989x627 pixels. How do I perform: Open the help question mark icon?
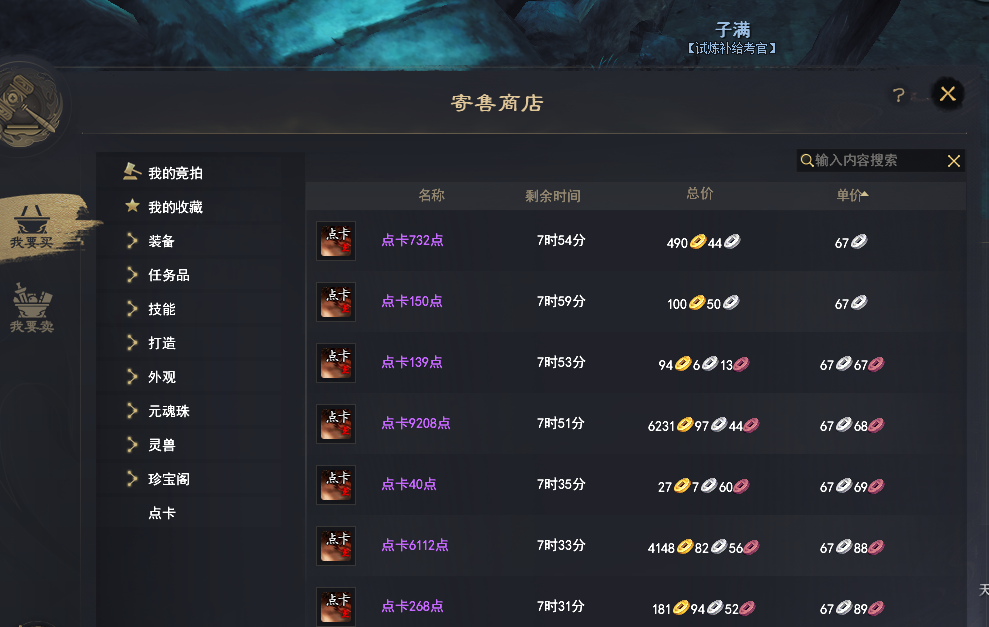(899, 95)
